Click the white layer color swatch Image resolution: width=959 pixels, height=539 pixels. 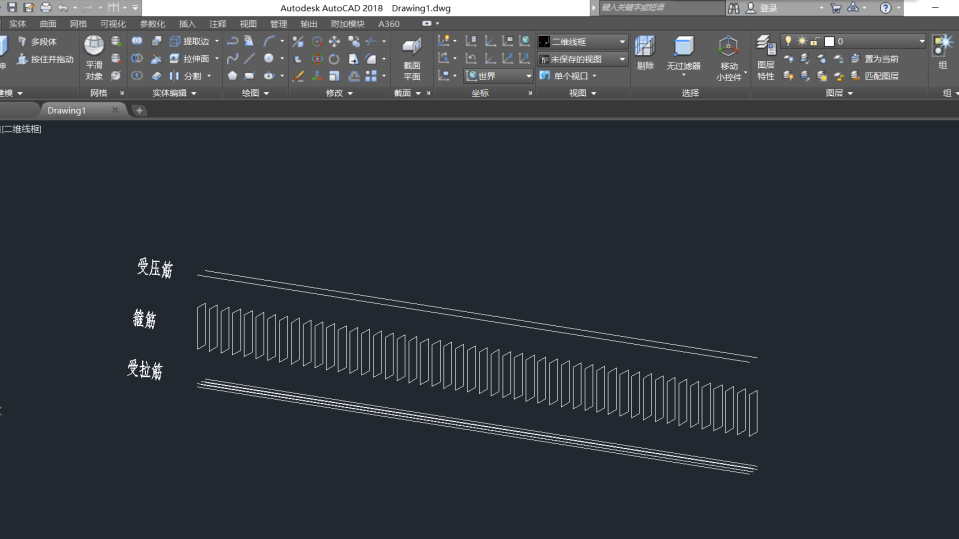point(828,41)
